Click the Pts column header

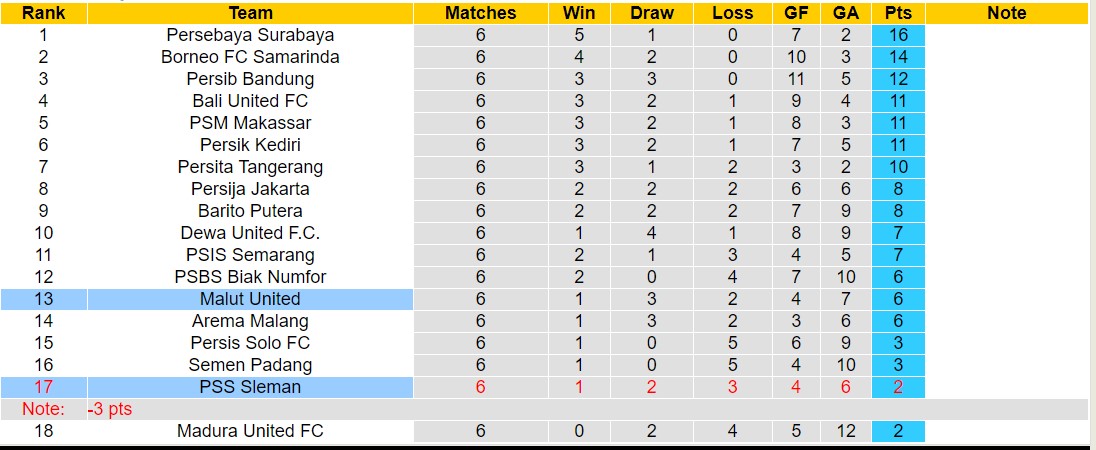898,13
